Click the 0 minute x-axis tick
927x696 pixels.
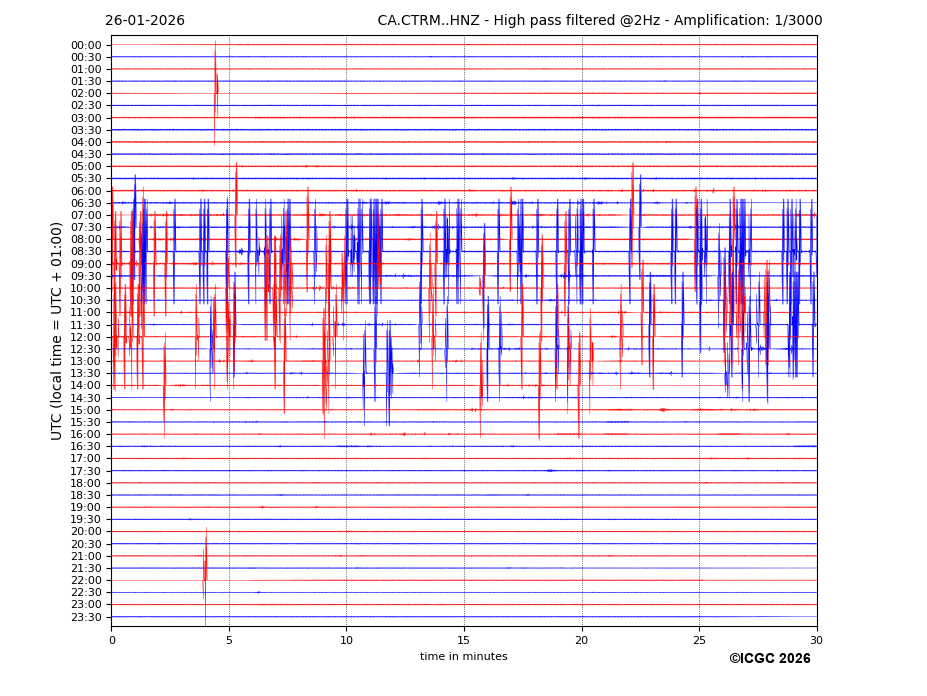[112, 640]
